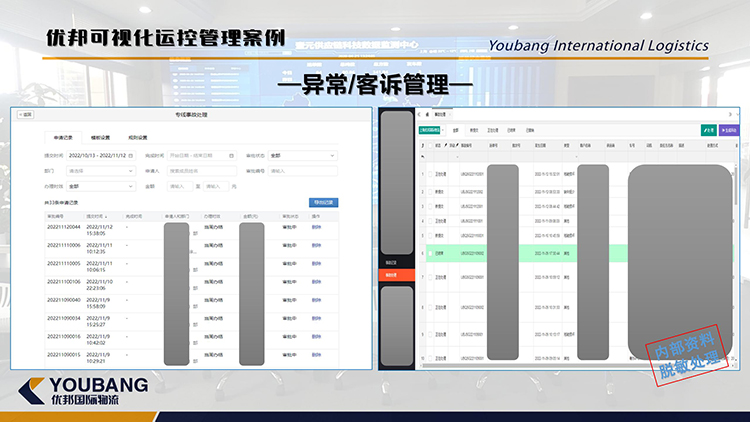The image size is (750, 422).
Task: Click the minimum amount input field
Action: 180,186
